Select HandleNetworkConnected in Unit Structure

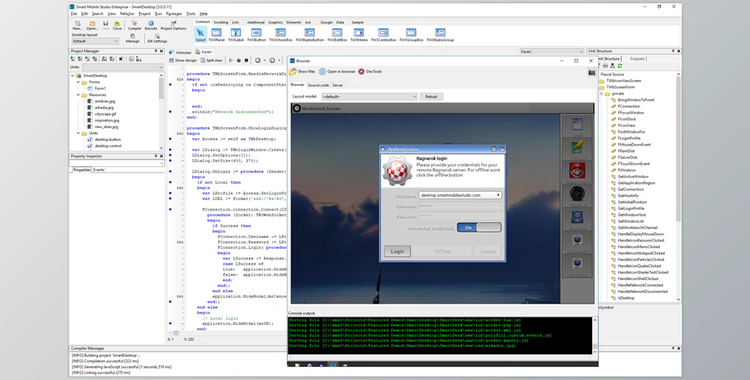640,285
